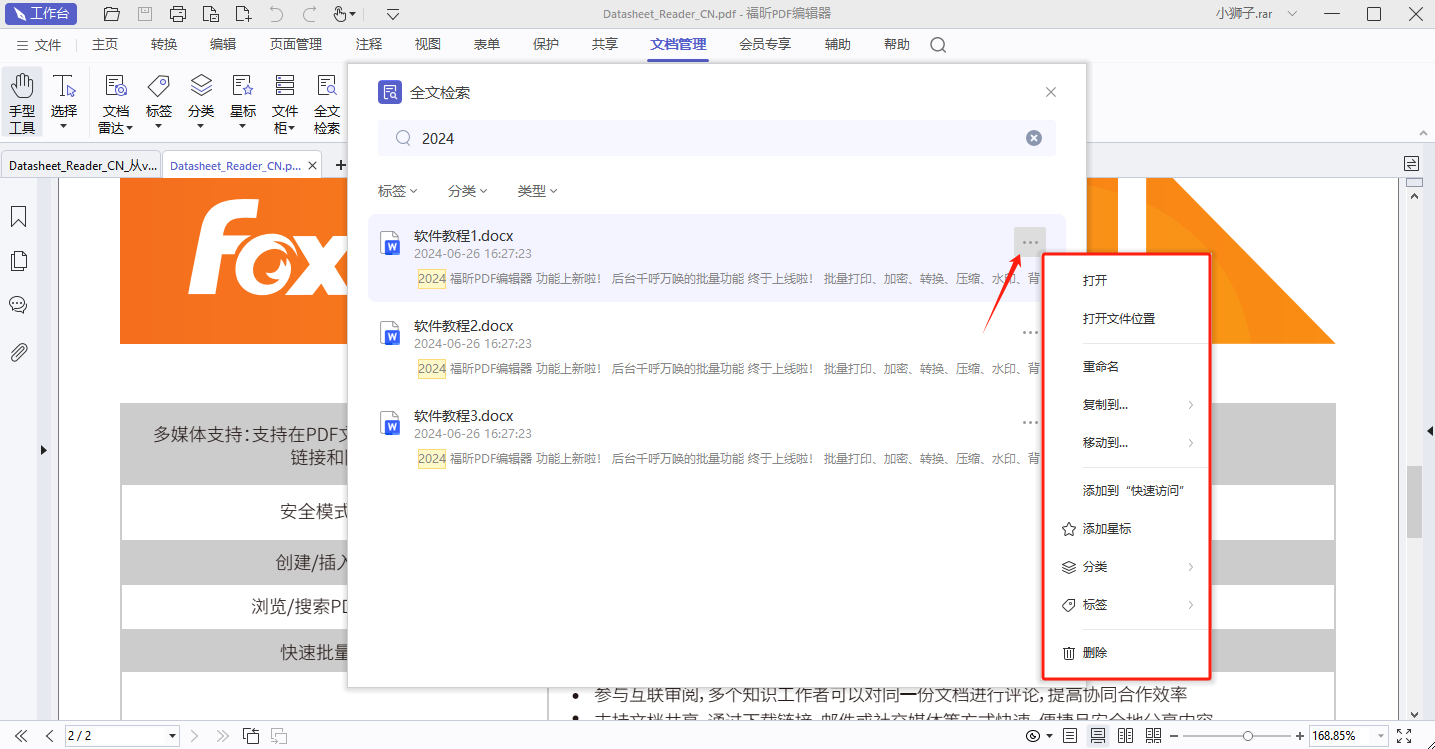The width and height of the screenshot is (1435, 749).
Task: Open the 文档雷达 document radar tool
Action: tap(116, 103)
